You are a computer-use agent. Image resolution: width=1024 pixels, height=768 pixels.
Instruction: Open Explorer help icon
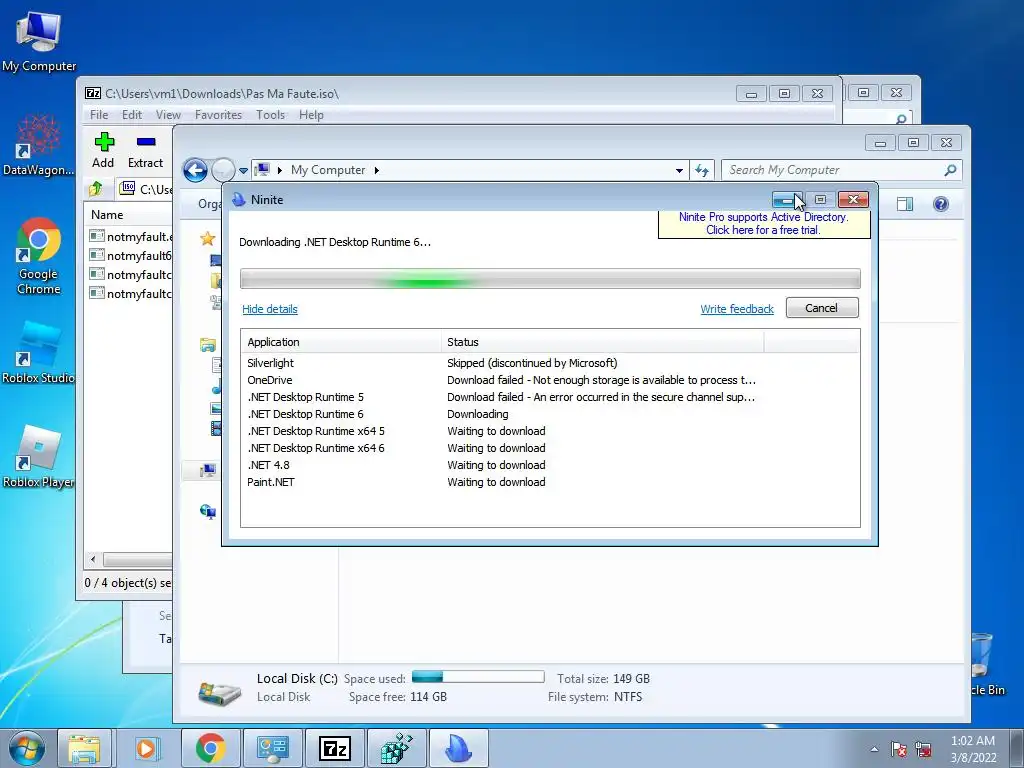click(x=940, y=204)
